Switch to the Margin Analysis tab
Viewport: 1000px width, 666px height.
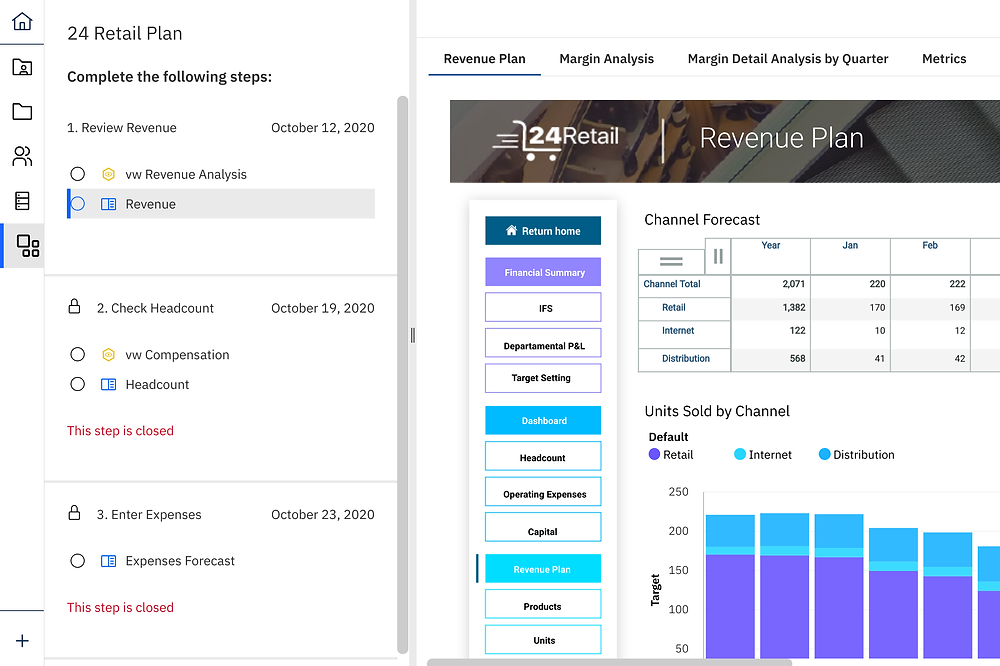[607, 59]
